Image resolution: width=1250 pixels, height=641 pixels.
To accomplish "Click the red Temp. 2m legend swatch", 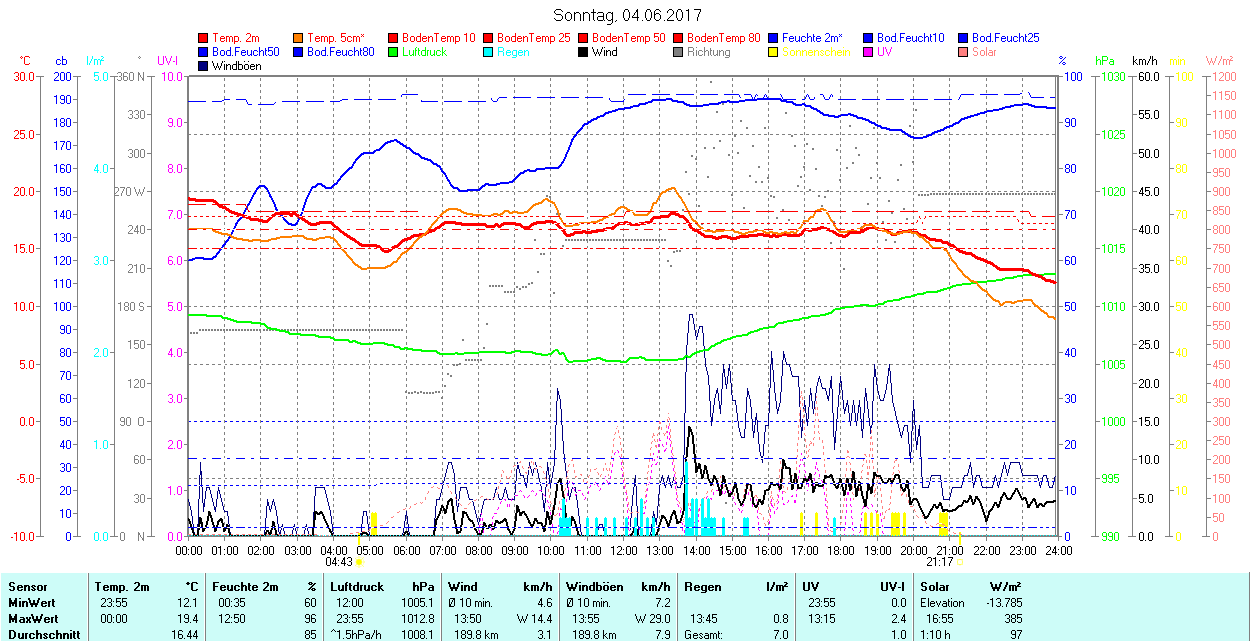I will (204, 38).
